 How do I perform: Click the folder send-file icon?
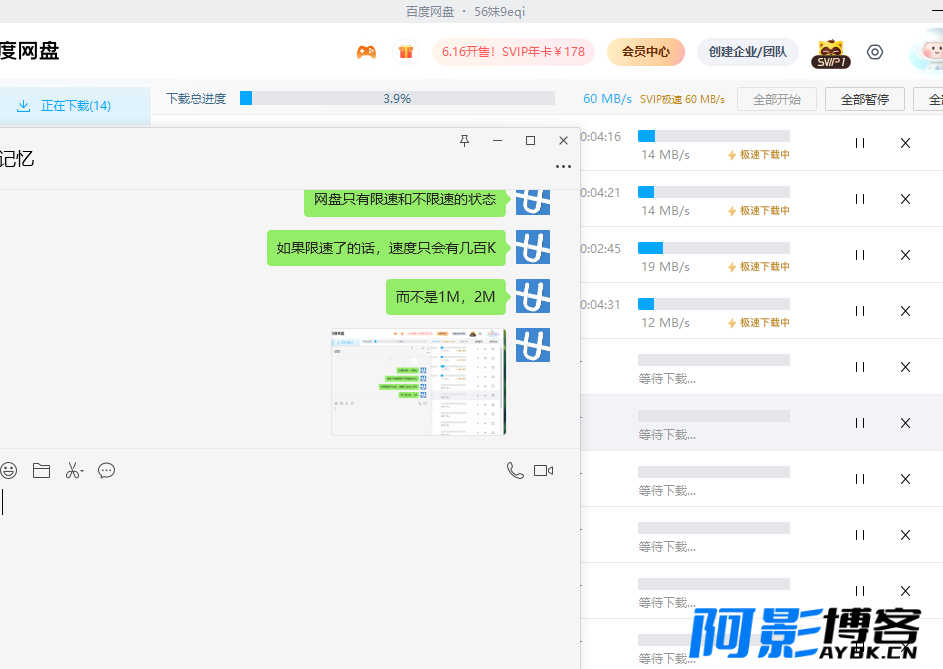tap(41, 470)
